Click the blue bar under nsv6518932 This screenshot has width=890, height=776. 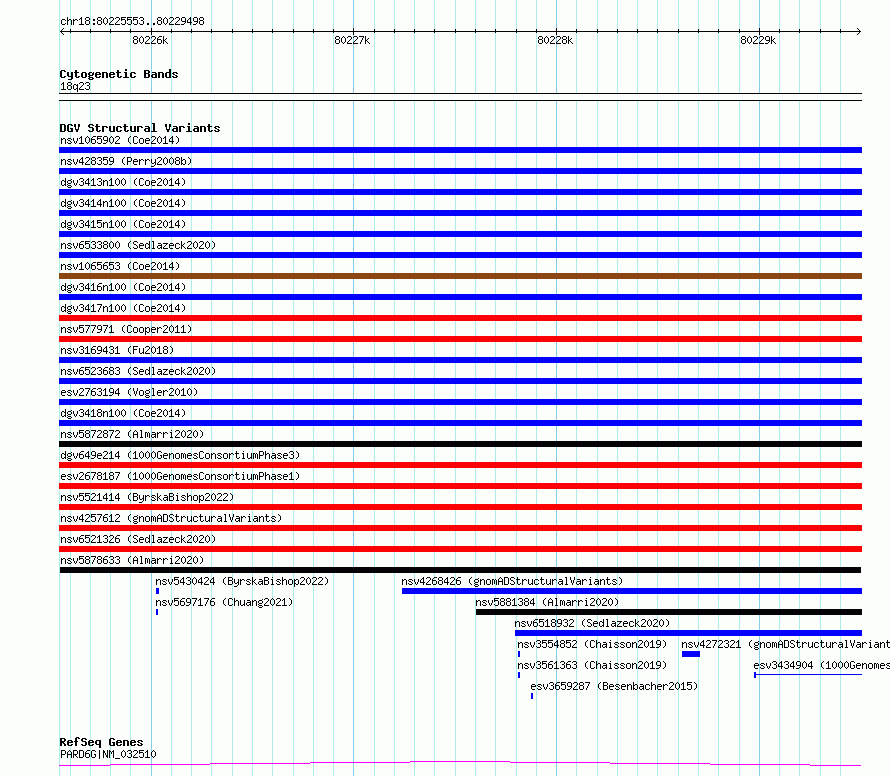tap(689, 633)
